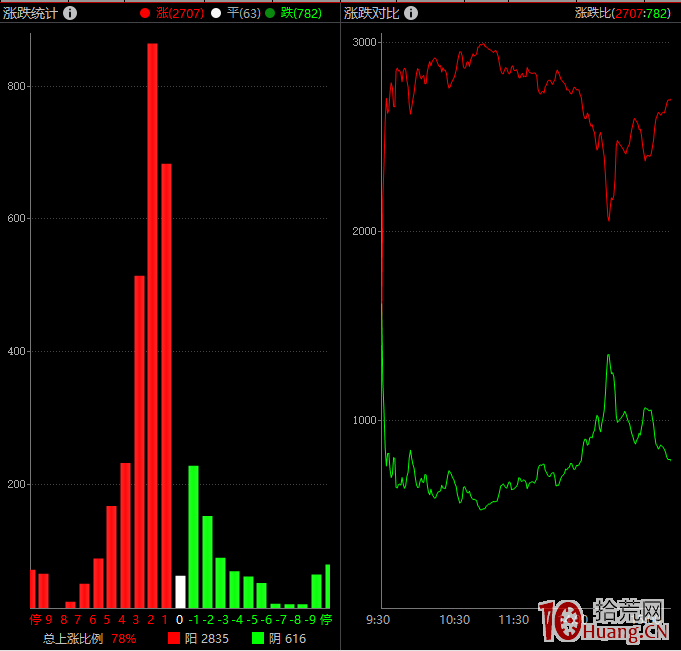
Task: Click the red bar for 3 percent
Action: tap(139, 442)
